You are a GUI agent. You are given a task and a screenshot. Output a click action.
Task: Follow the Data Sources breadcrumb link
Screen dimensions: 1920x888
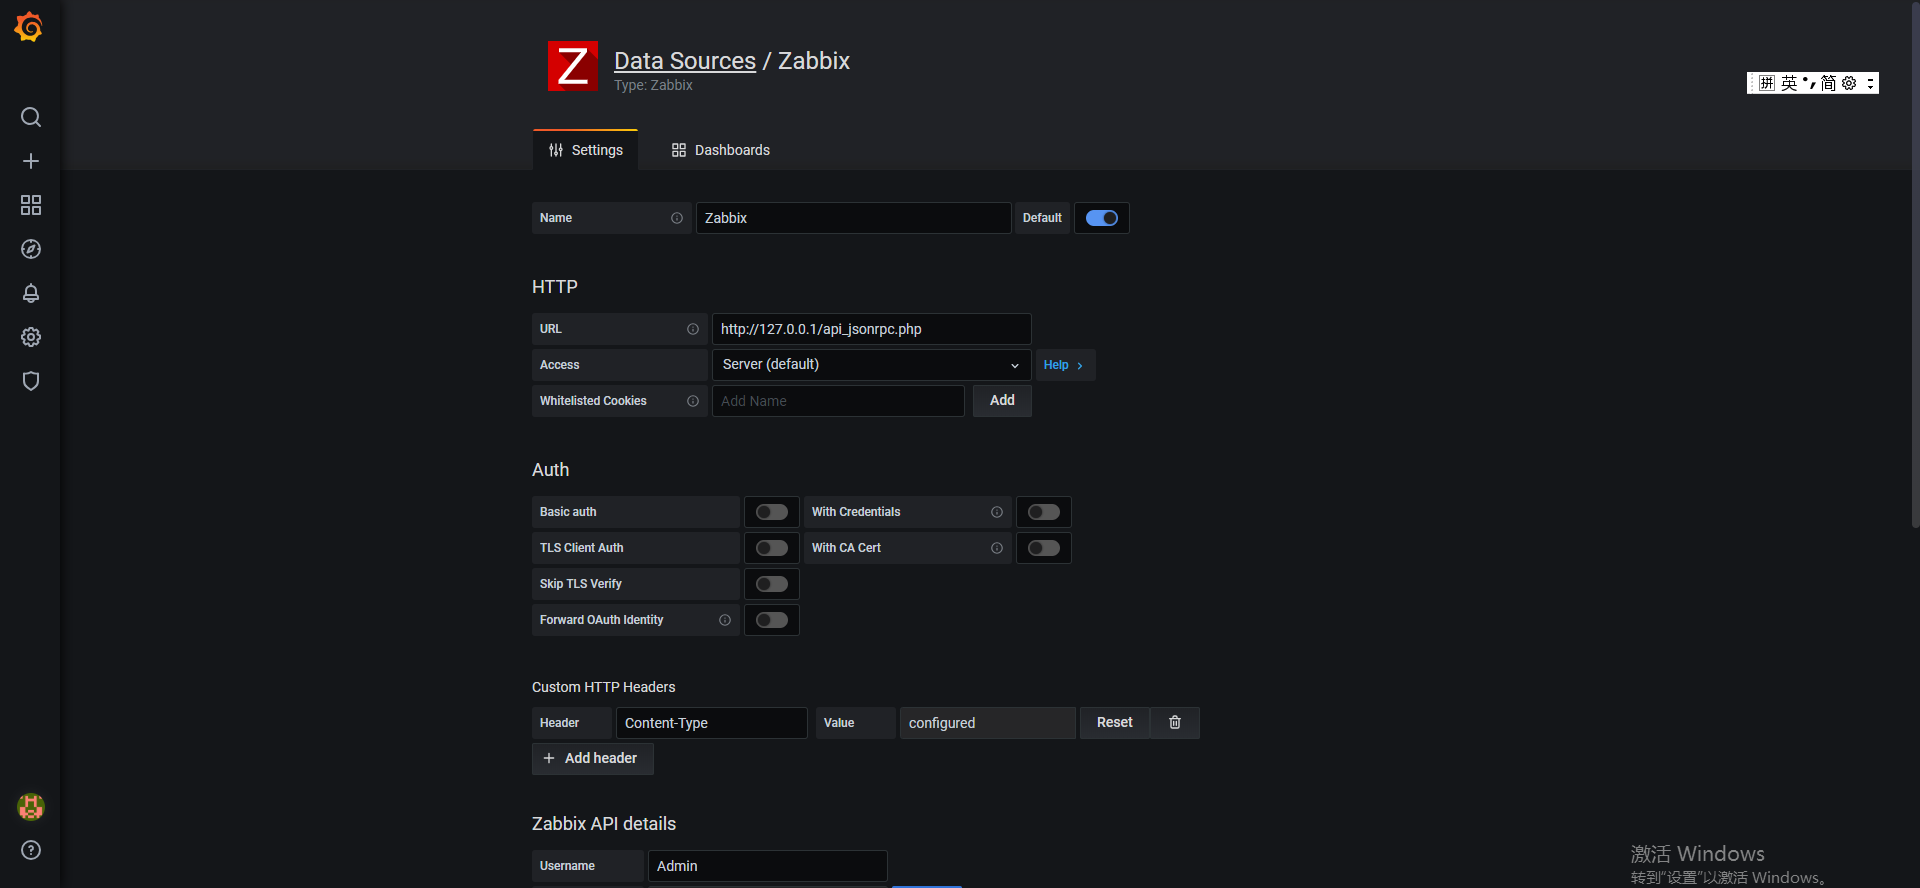click(684, 61)
